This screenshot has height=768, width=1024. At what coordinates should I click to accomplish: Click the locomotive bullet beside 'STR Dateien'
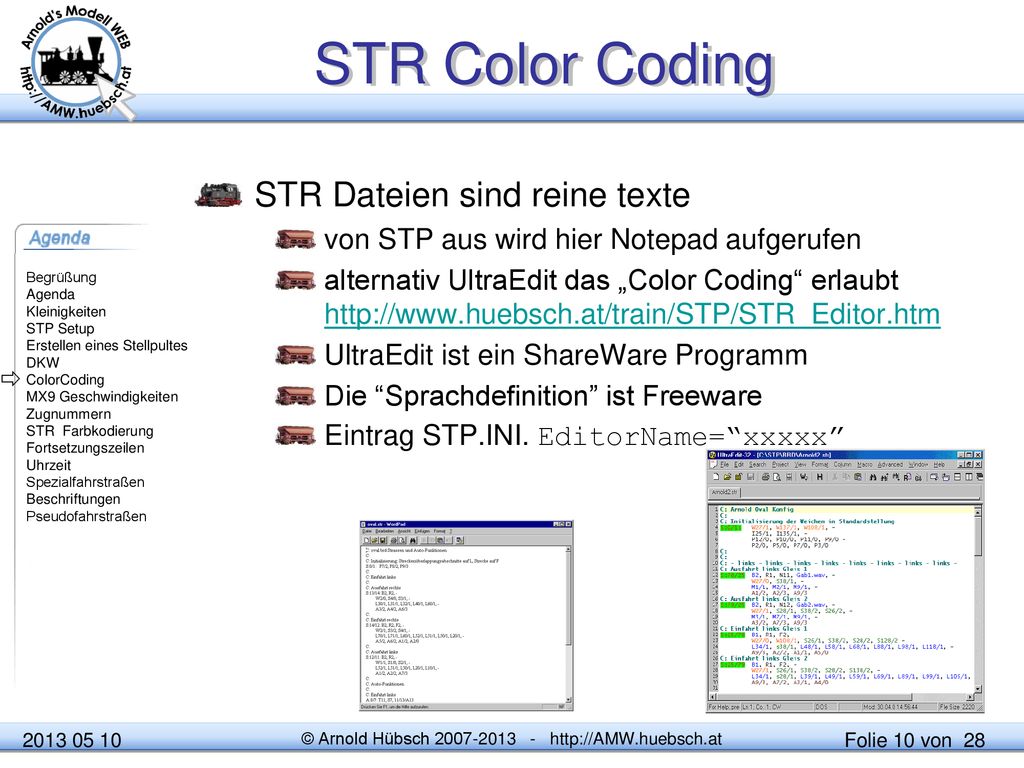tap(219, 195)
